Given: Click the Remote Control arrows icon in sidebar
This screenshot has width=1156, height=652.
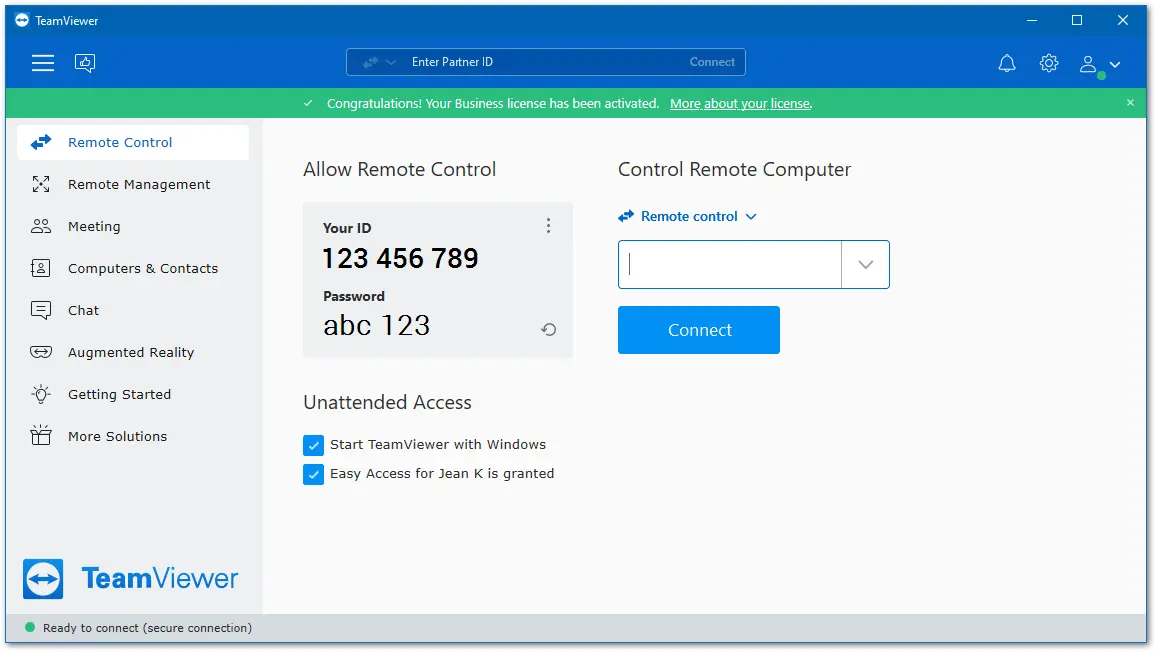Looking at the screenshot, I should pos(41,142).
